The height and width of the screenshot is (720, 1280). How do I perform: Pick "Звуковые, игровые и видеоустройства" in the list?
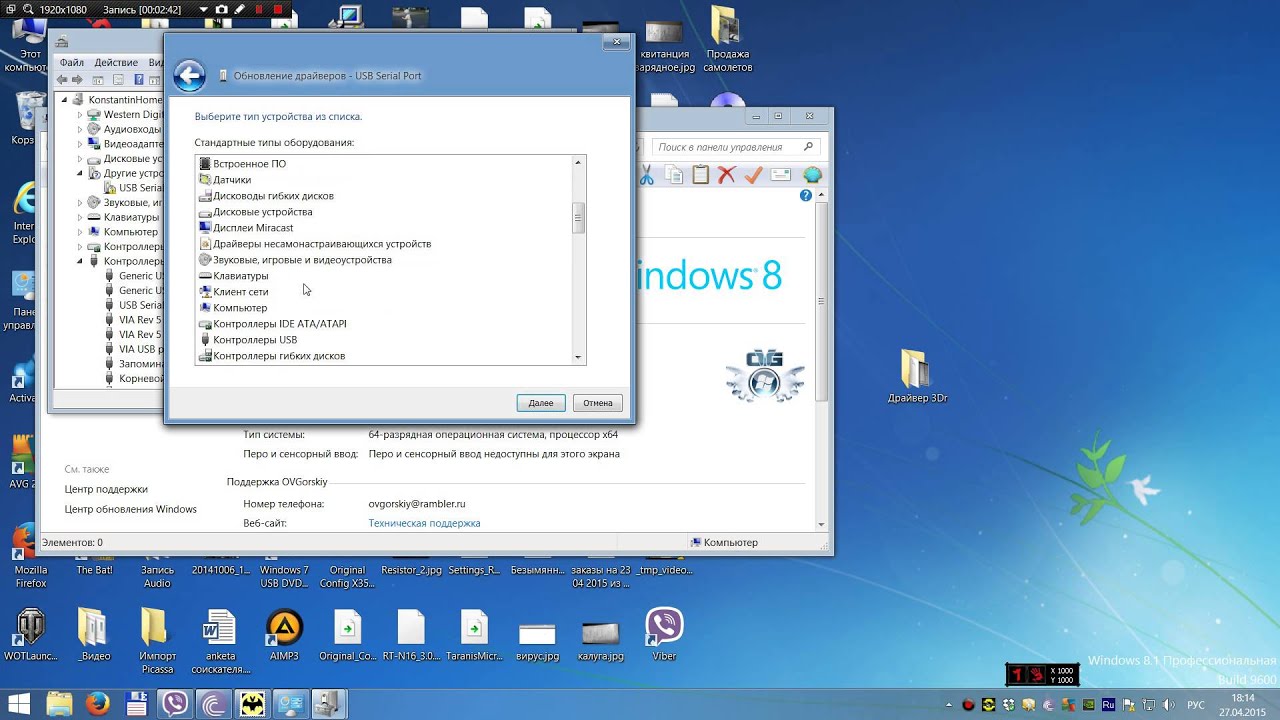[x=302, y=260]
